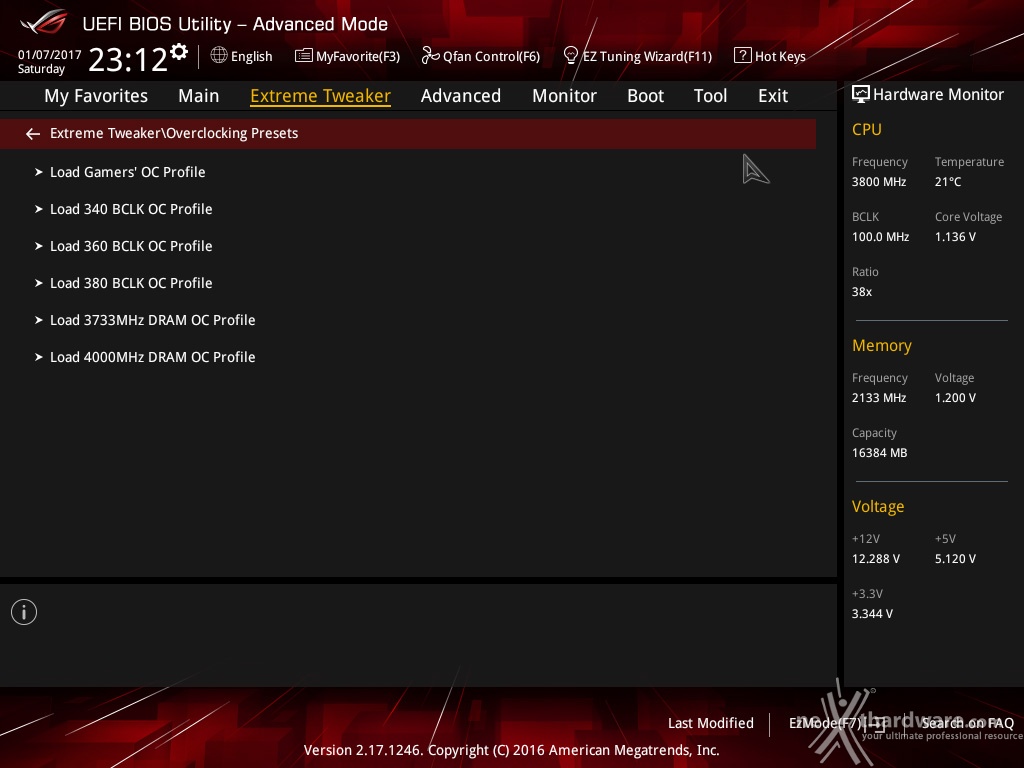This screenshot has height=768, width=1024.
Task: Click the ROG logo in the header
Action: [x=44, y=22]
